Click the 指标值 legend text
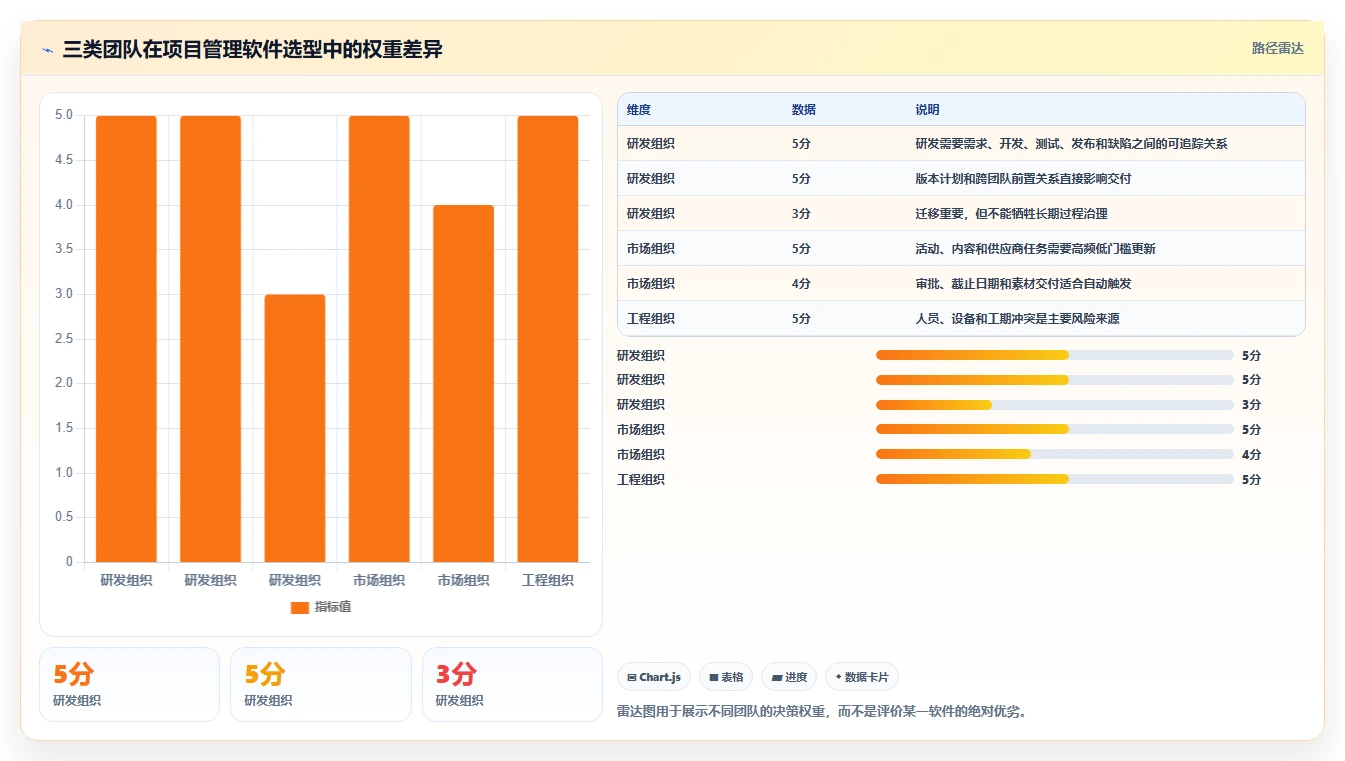 pyautogui.click(x=333, y=607)
